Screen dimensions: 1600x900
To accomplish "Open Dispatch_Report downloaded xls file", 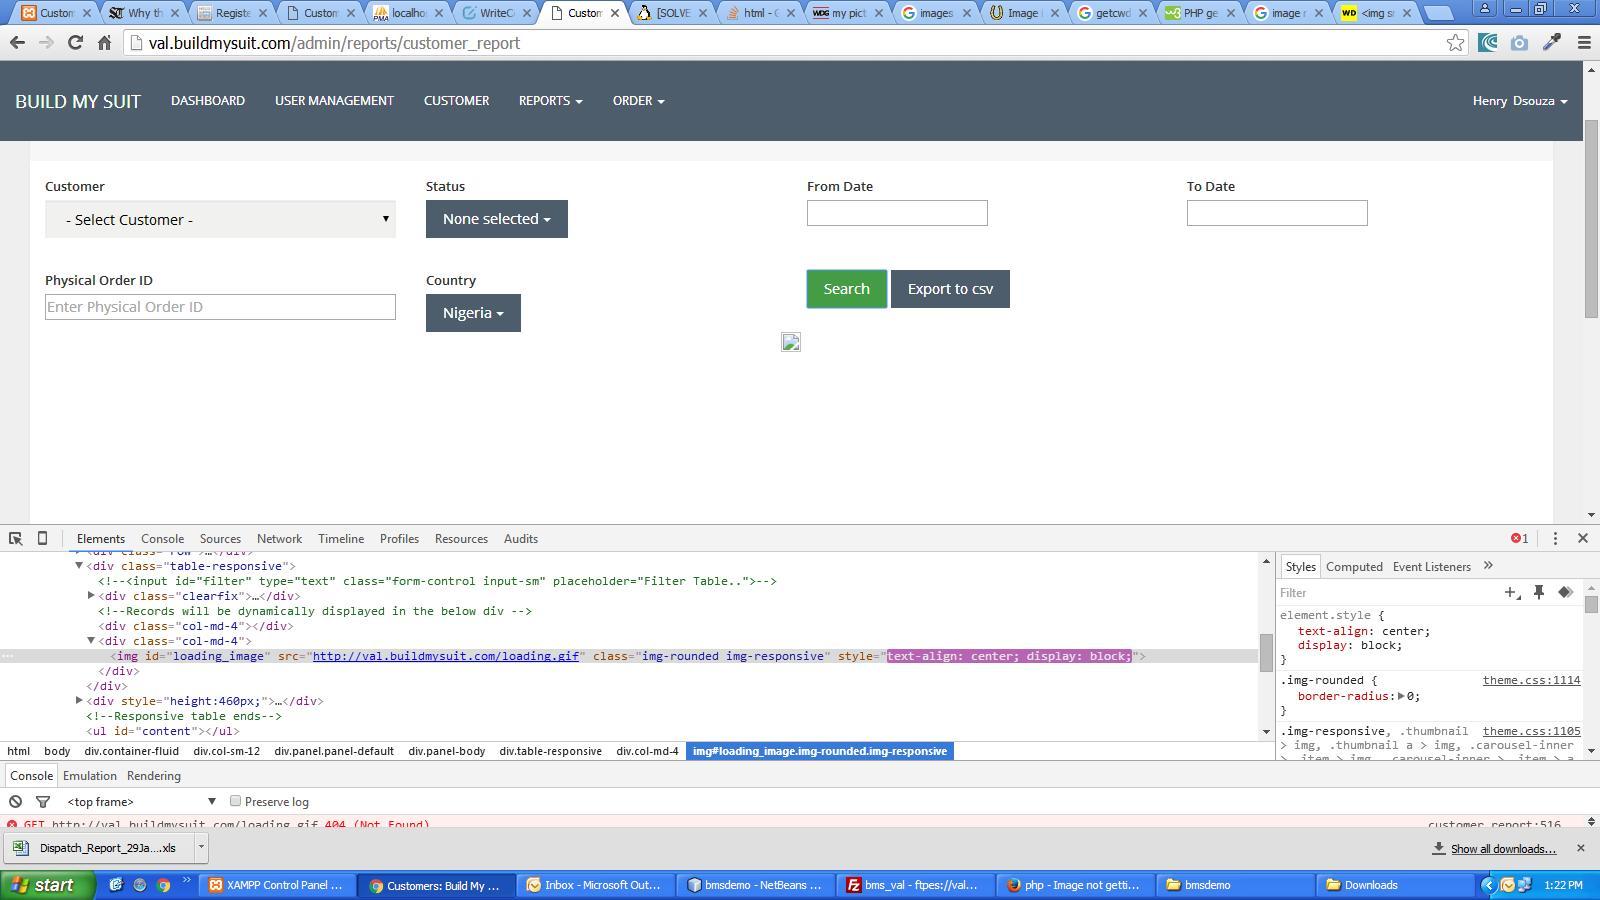I will coord(100,847).
